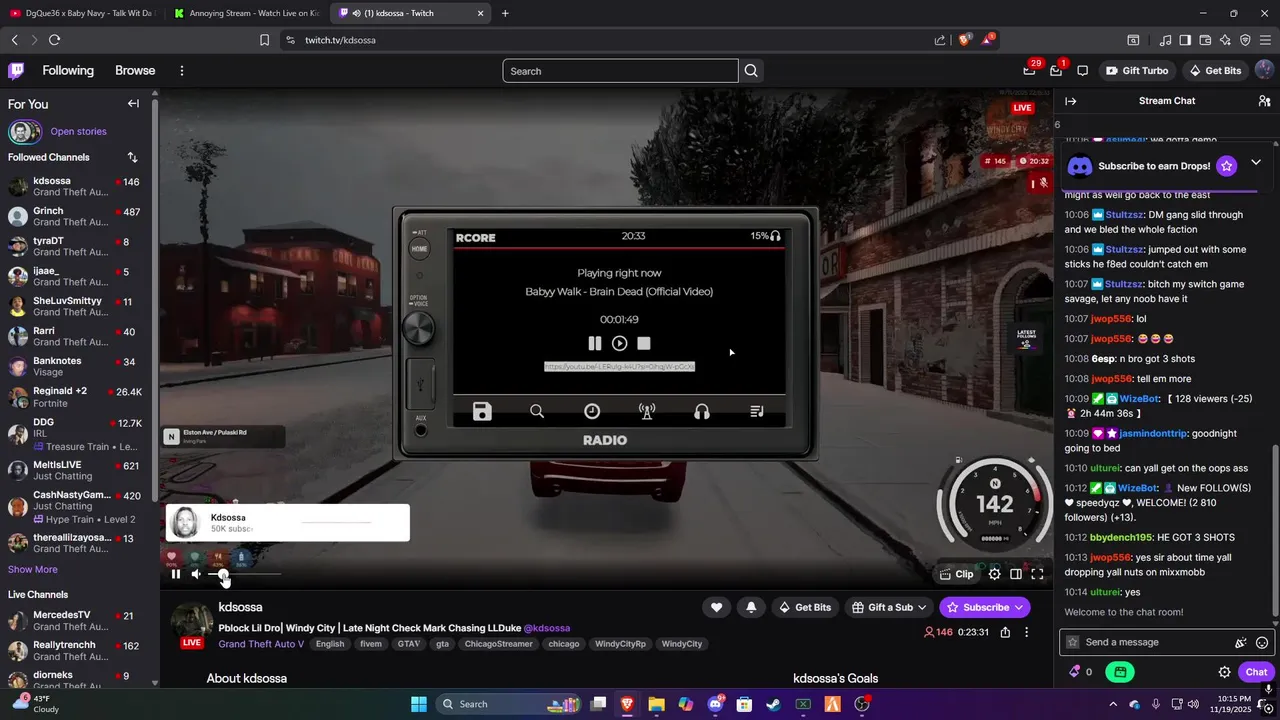Expand followed channels with Show More
This screenshot has width=1280, height=720.
[x=33, y=569]
